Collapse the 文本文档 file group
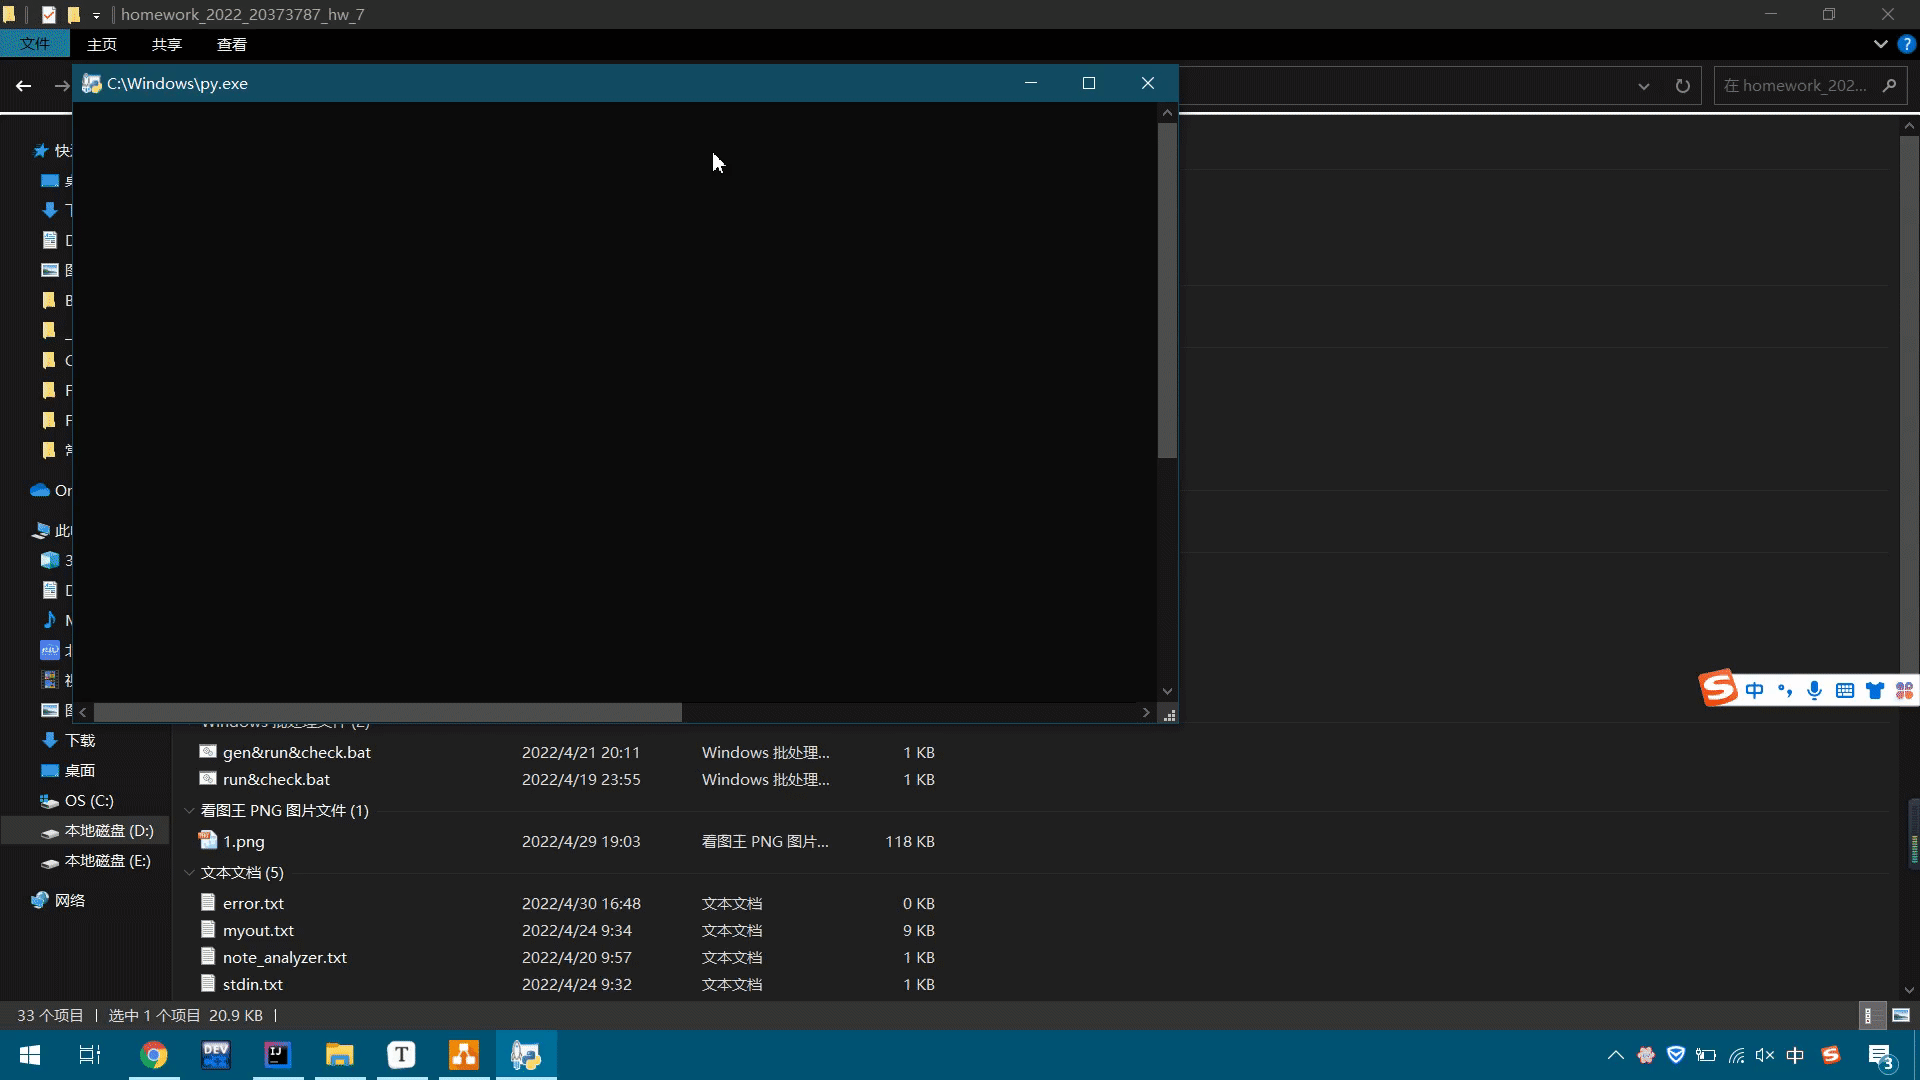The image size is (1920, 1080). pos(189,872)
